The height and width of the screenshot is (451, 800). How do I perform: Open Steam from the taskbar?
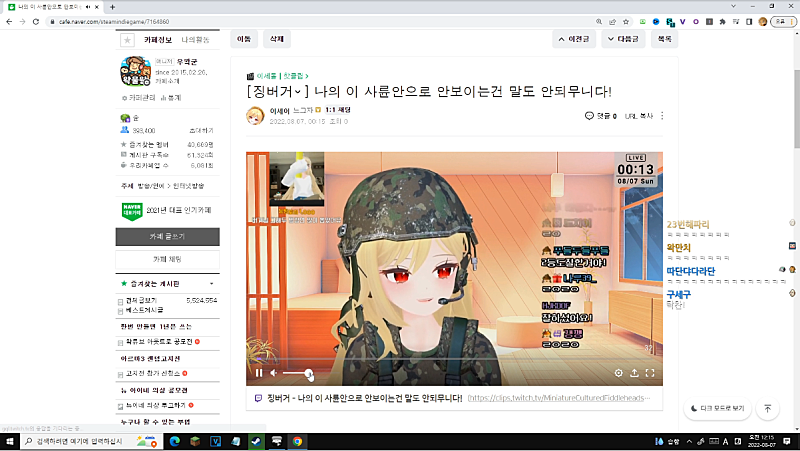coord(256,441)
